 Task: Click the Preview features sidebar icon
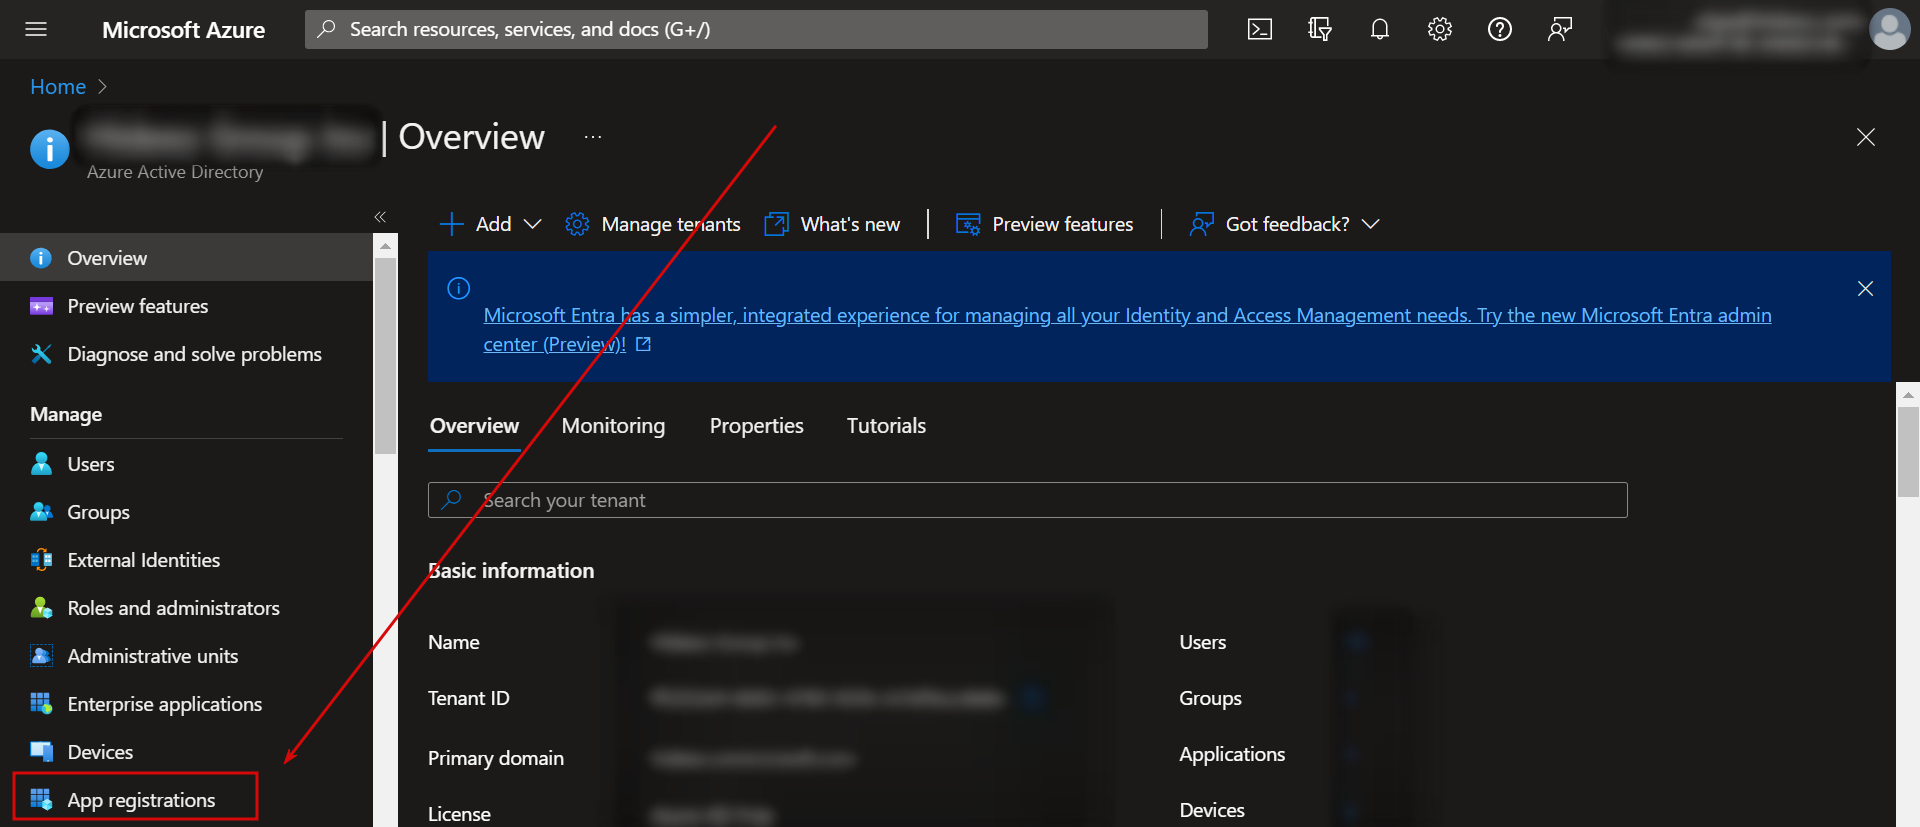tap(41, 306)
